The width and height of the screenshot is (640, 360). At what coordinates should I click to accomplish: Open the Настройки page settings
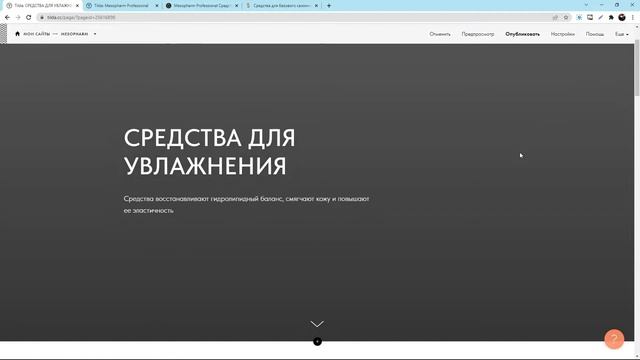(562, 34)
